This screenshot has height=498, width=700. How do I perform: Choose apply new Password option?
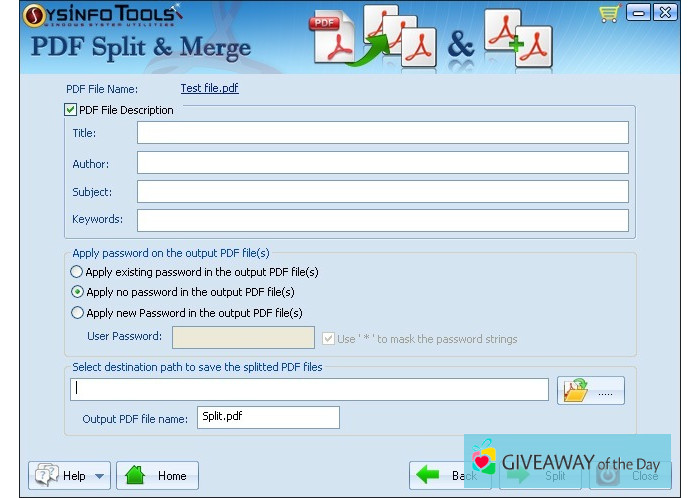point(77,312)
